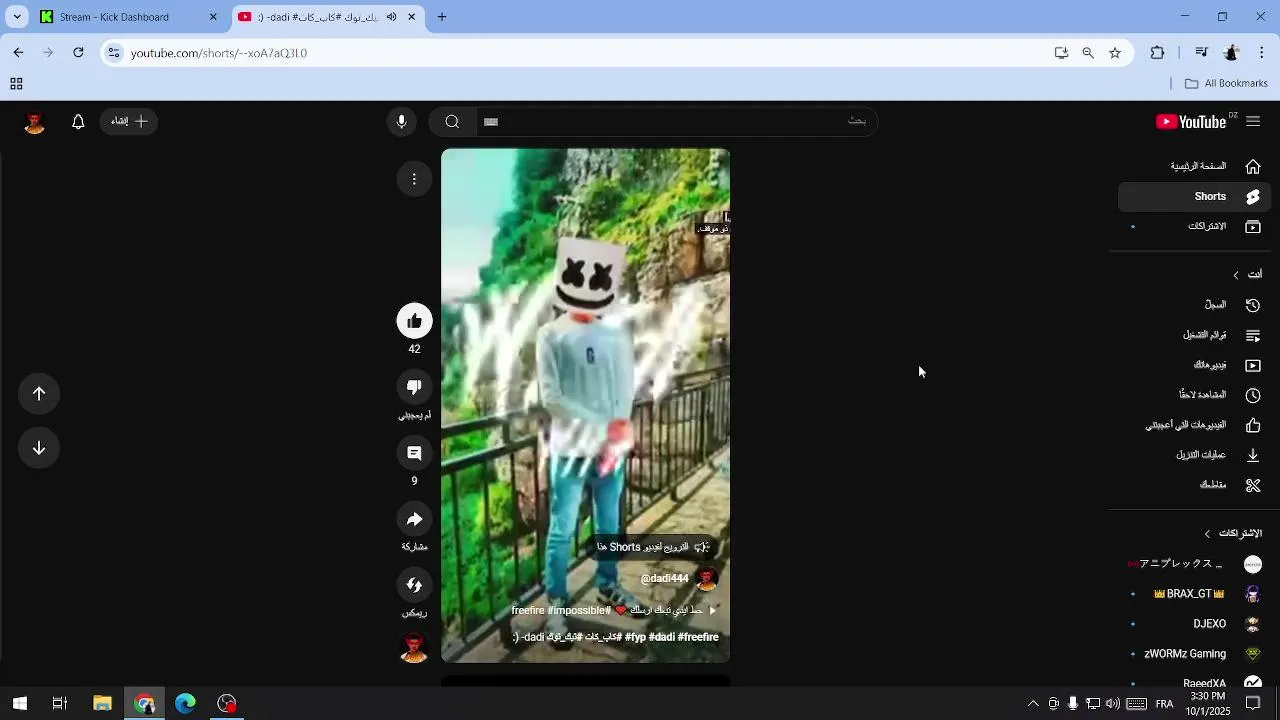Image resolution: width=1280 pixels, height=720 pixels.
Task: Click the Create button with plus
Action: (x=129, y=122)
